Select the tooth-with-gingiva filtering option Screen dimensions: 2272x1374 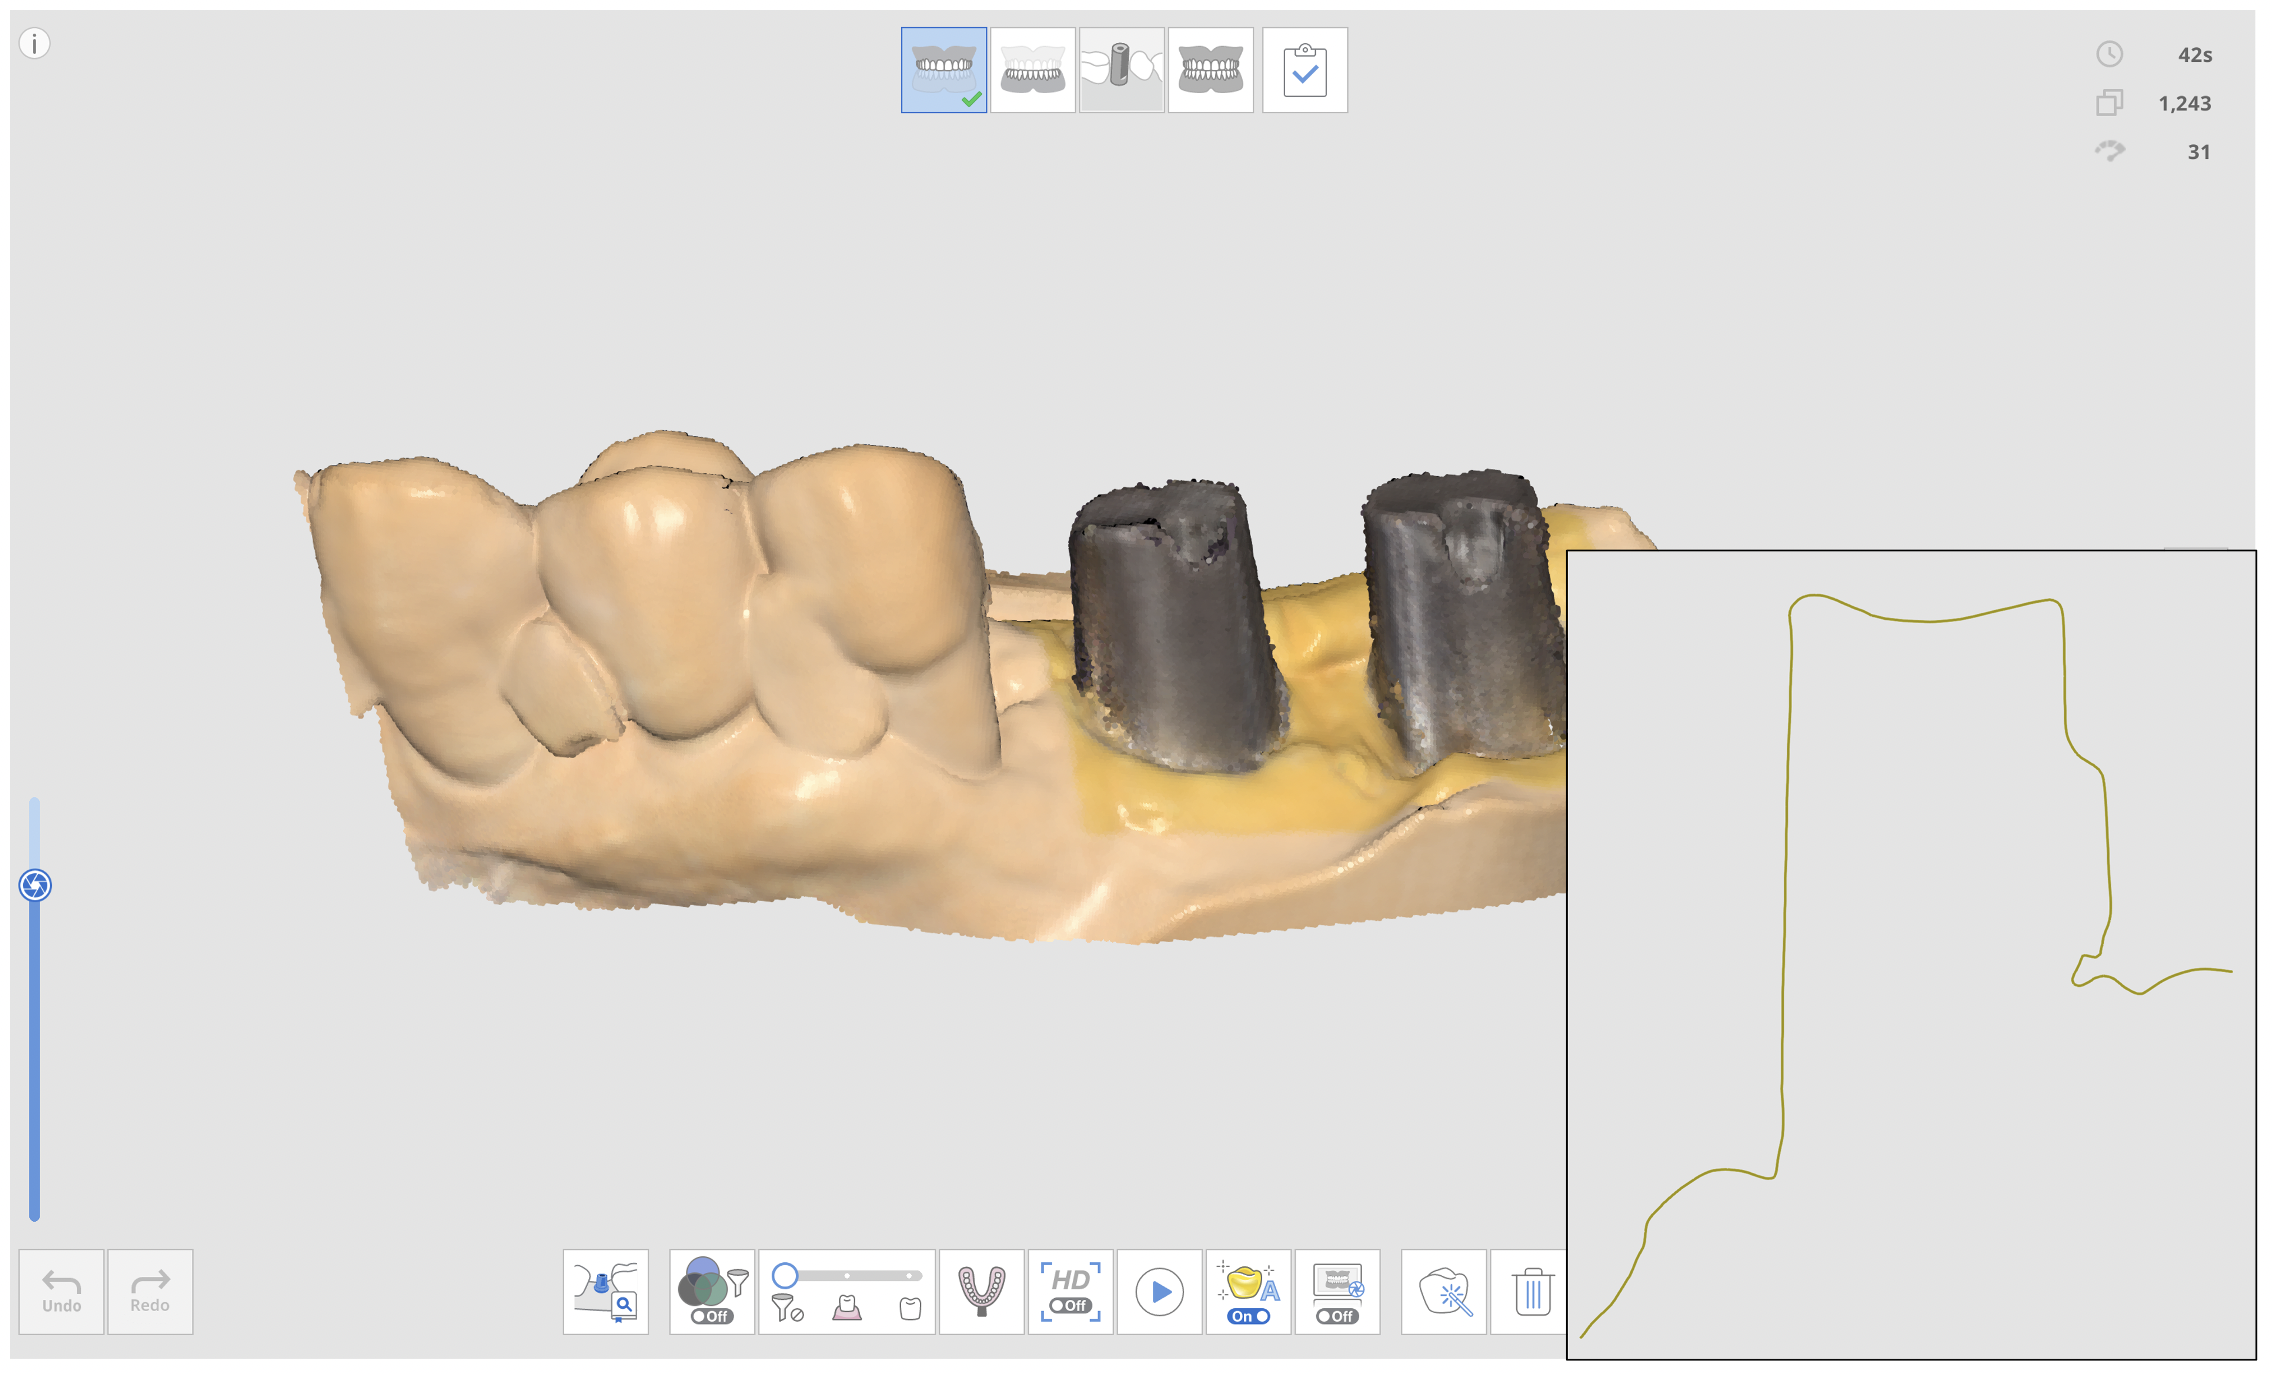847,1307
